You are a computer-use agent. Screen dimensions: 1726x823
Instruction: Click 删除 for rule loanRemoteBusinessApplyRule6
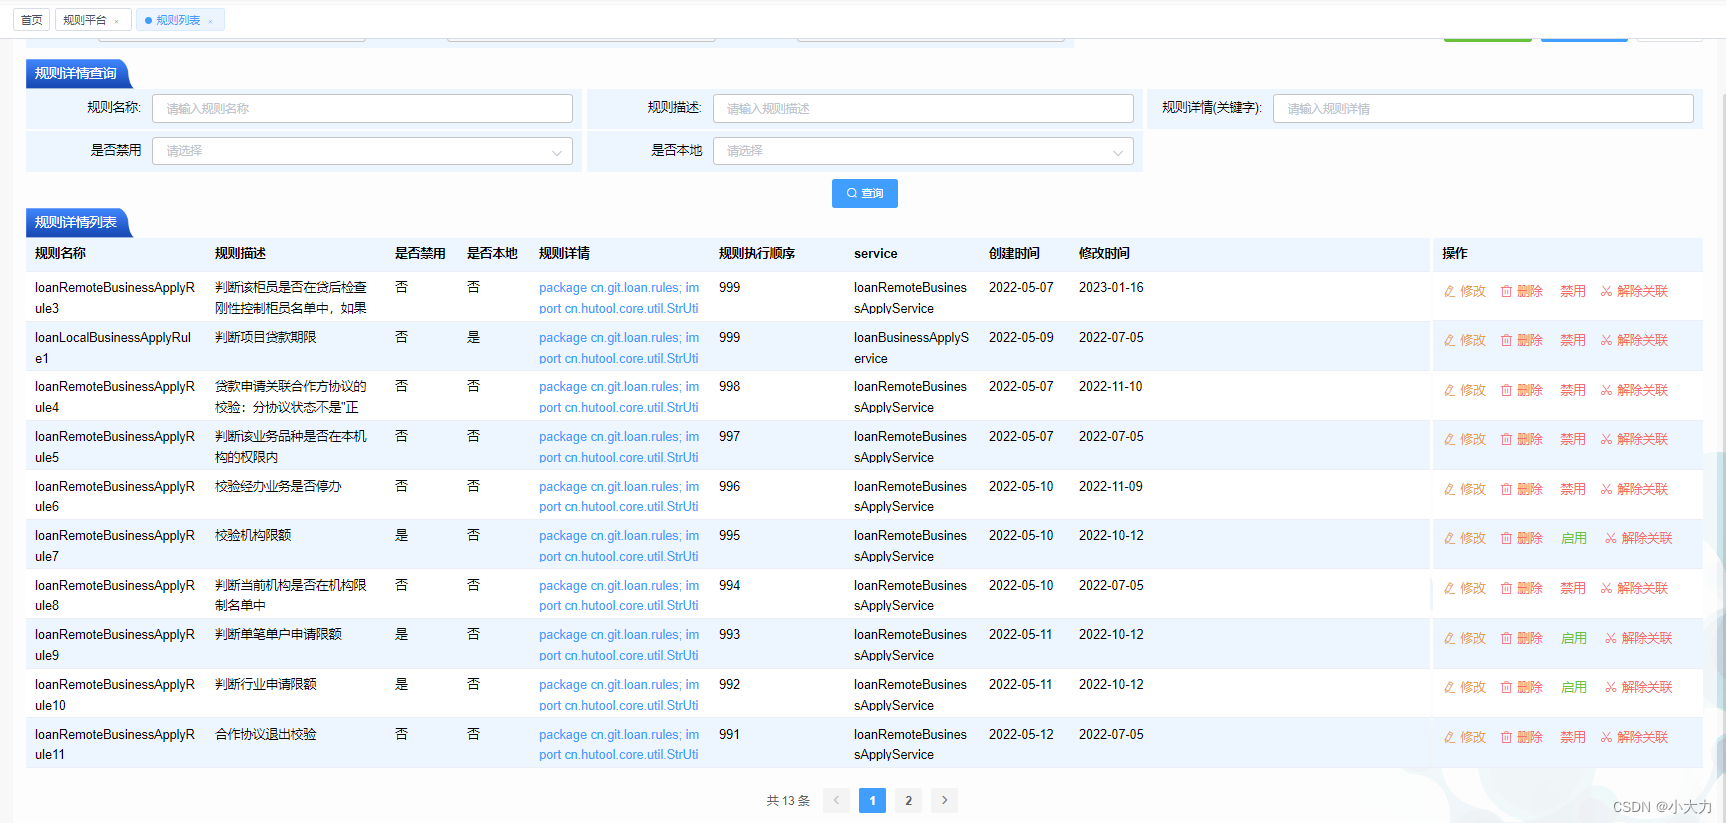click(x=1521, y=489)
